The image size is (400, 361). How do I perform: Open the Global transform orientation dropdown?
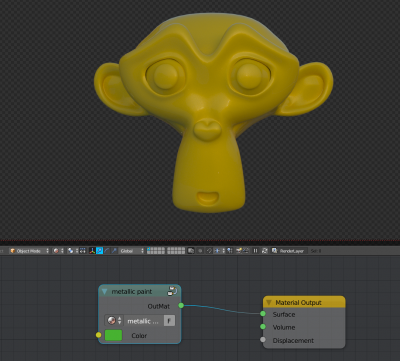click(132, 251)
